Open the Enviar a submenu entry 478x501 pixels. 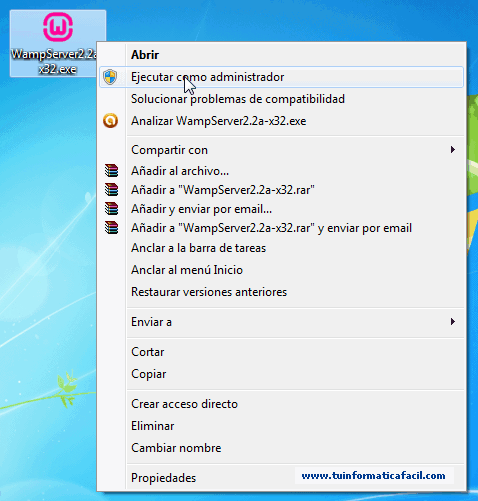click(281, 322)
